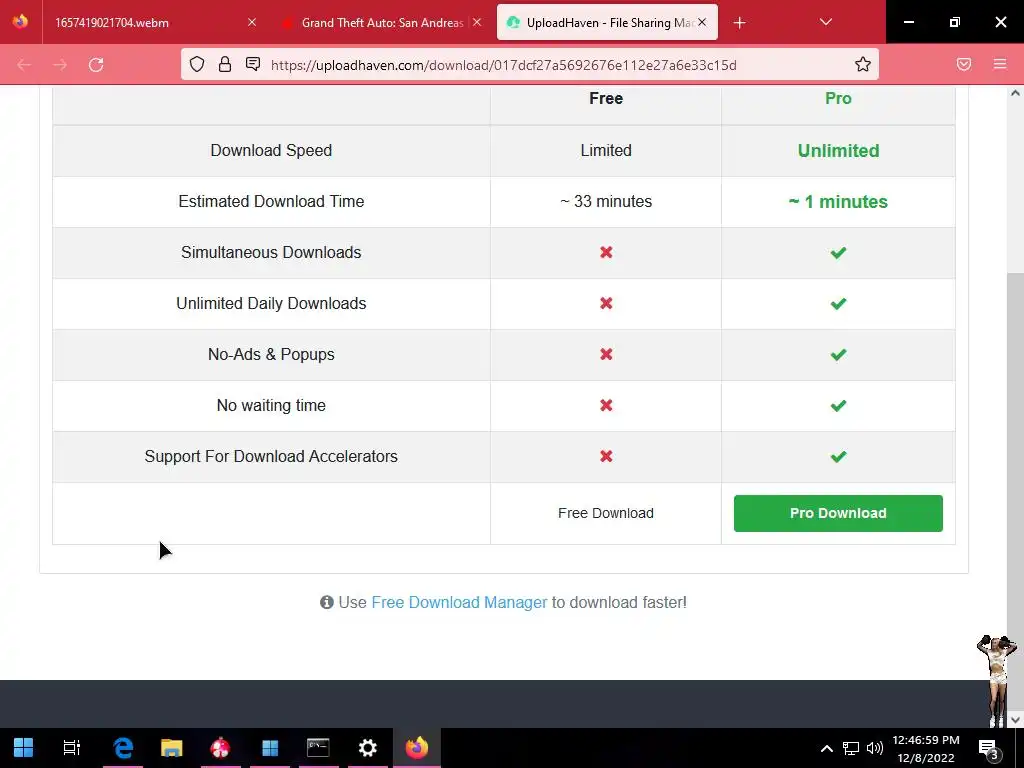Click the Download Speed row label

(x=271, y=150)
